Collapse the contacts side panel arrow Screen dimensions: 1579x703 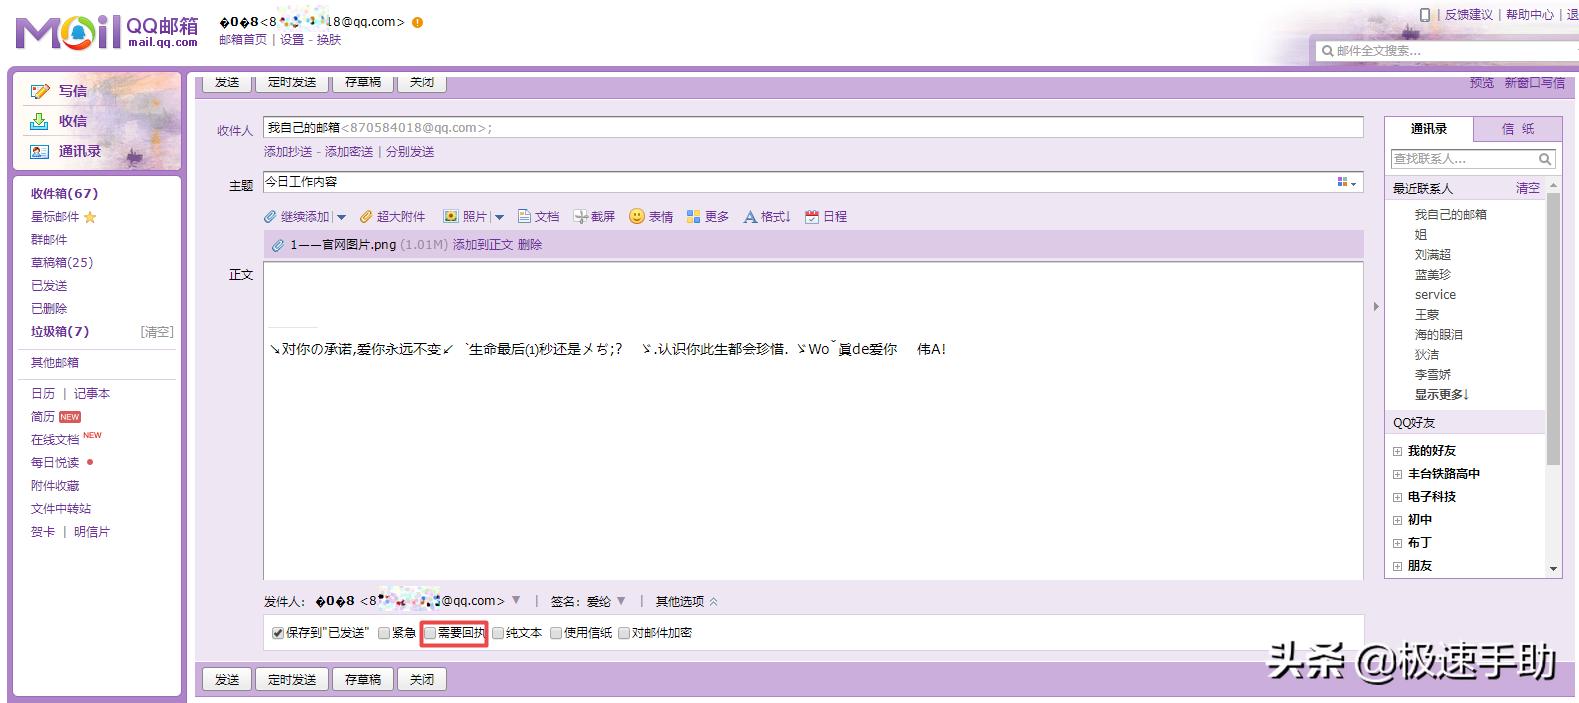point(1376,307)
